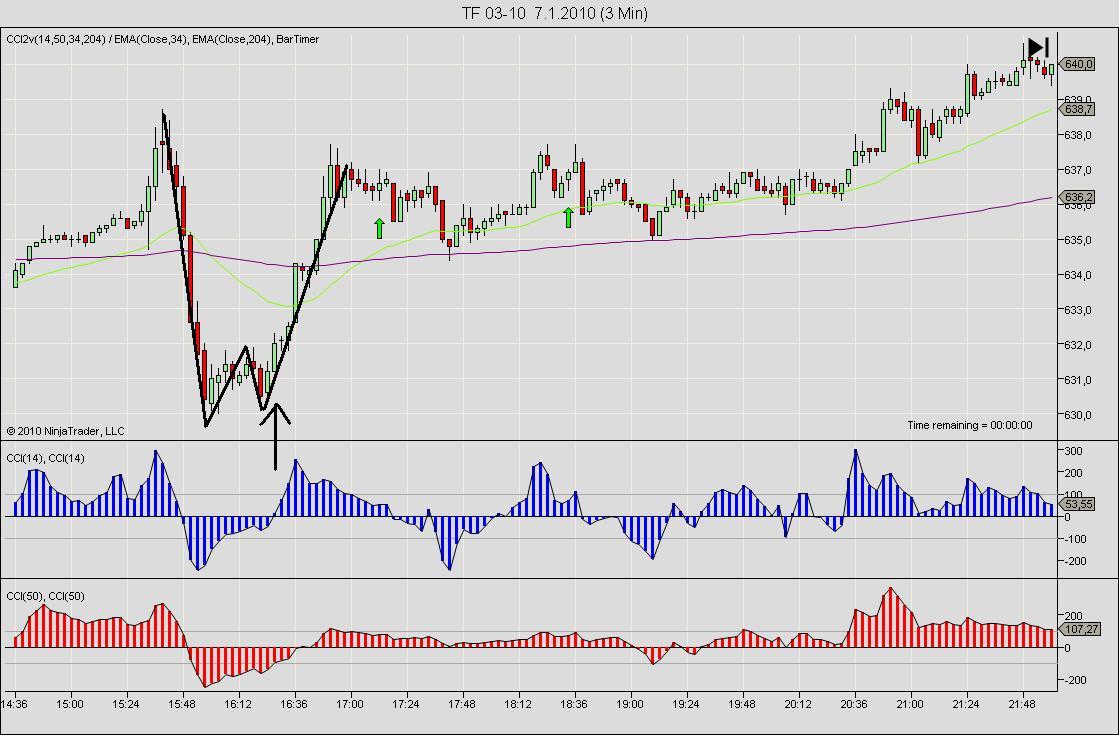The height and width of the screenshot is (735, 1119).
Task: Click the Time remaining = 00:00:00 text
Action: pos(969,425)
